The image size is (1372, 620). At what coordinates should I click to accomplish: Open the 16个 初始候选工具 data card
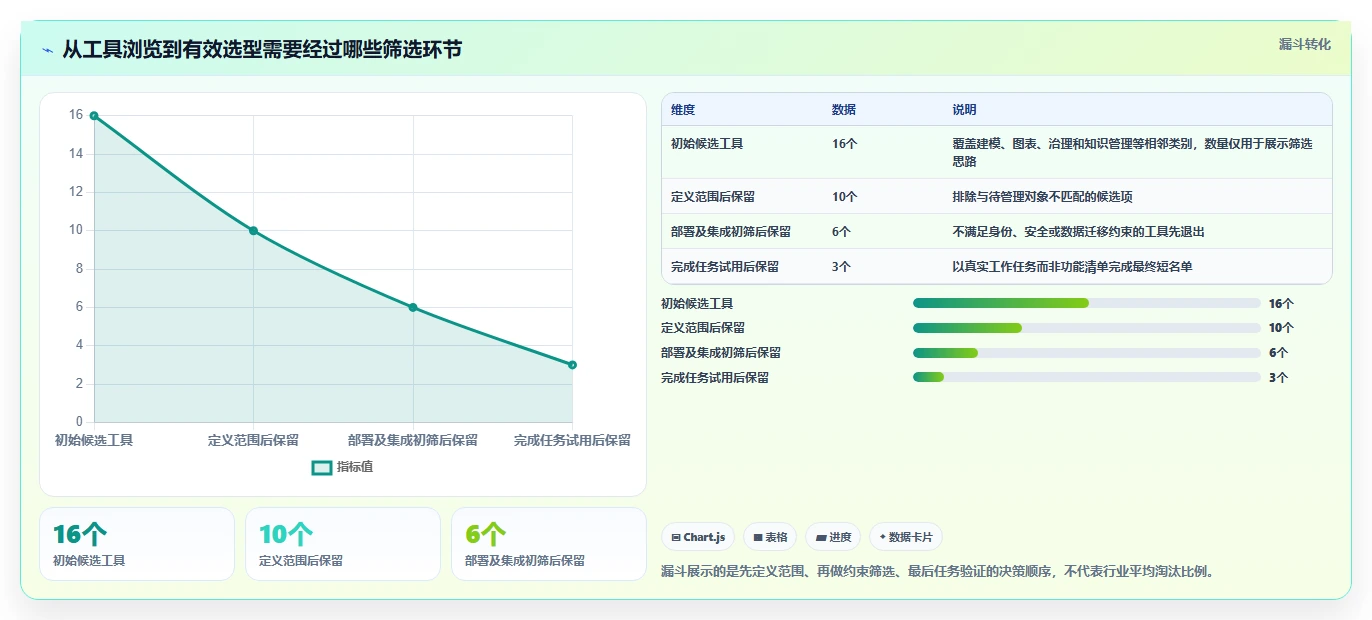[x=137, y=544]
